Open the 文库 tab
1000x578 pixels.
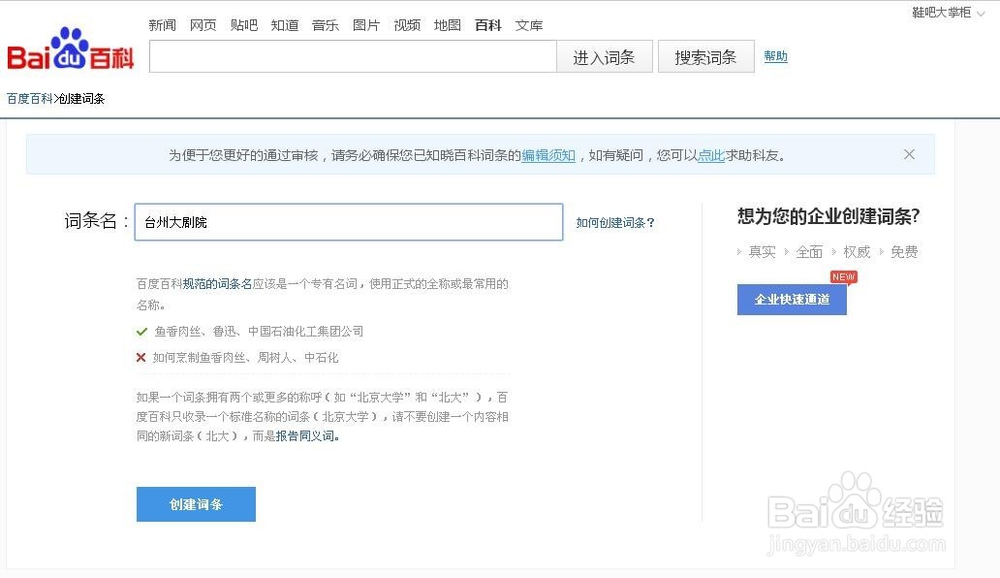point(529,24)
